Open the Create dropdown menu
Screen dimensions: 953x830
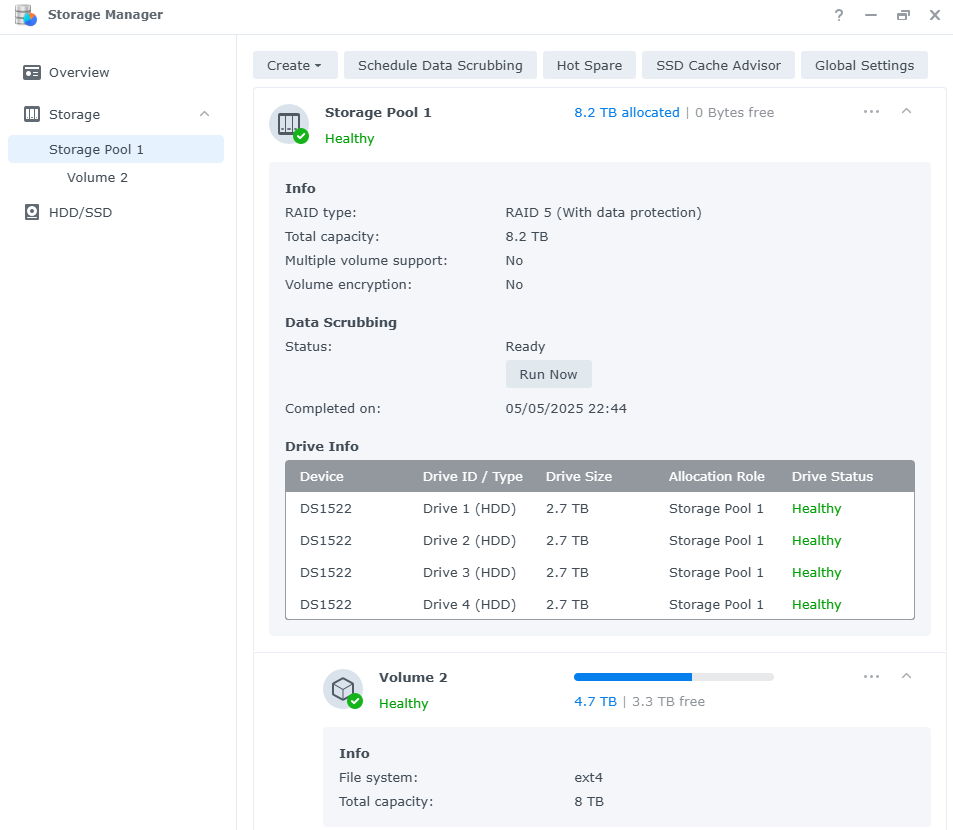tap(295, 66)
